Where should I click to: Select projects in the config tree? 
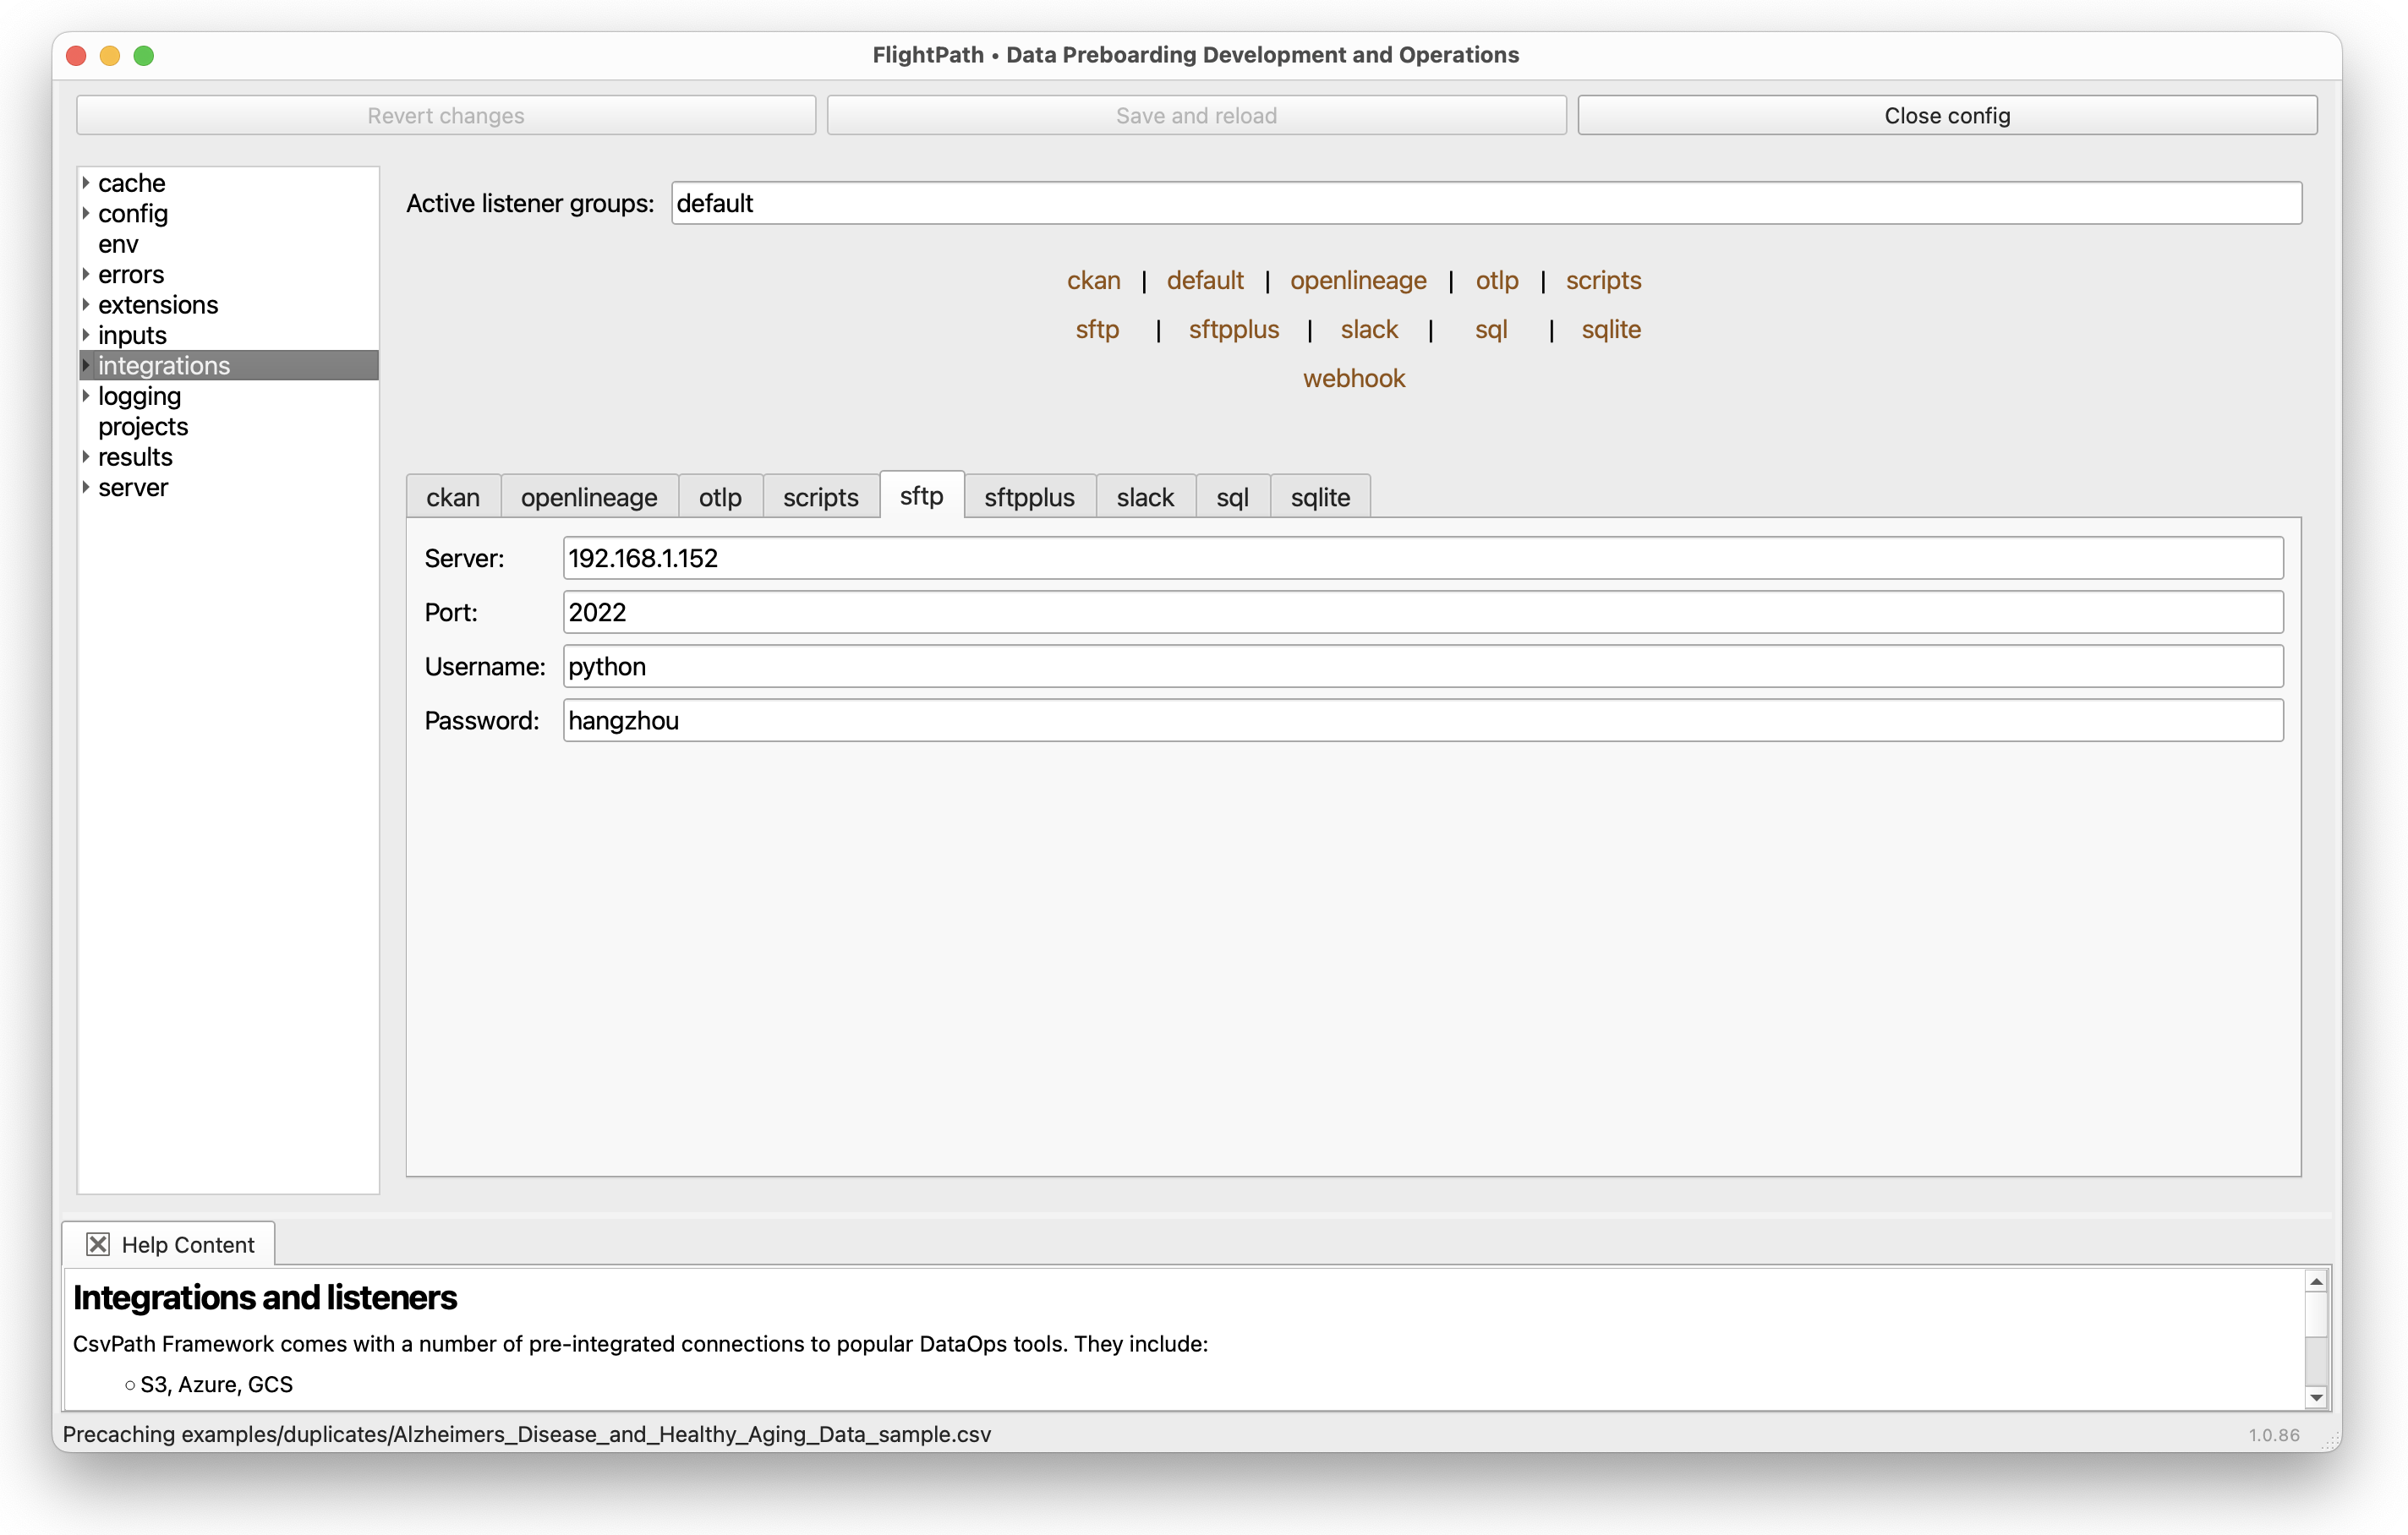pyautogui.click(x=143, y=427)
